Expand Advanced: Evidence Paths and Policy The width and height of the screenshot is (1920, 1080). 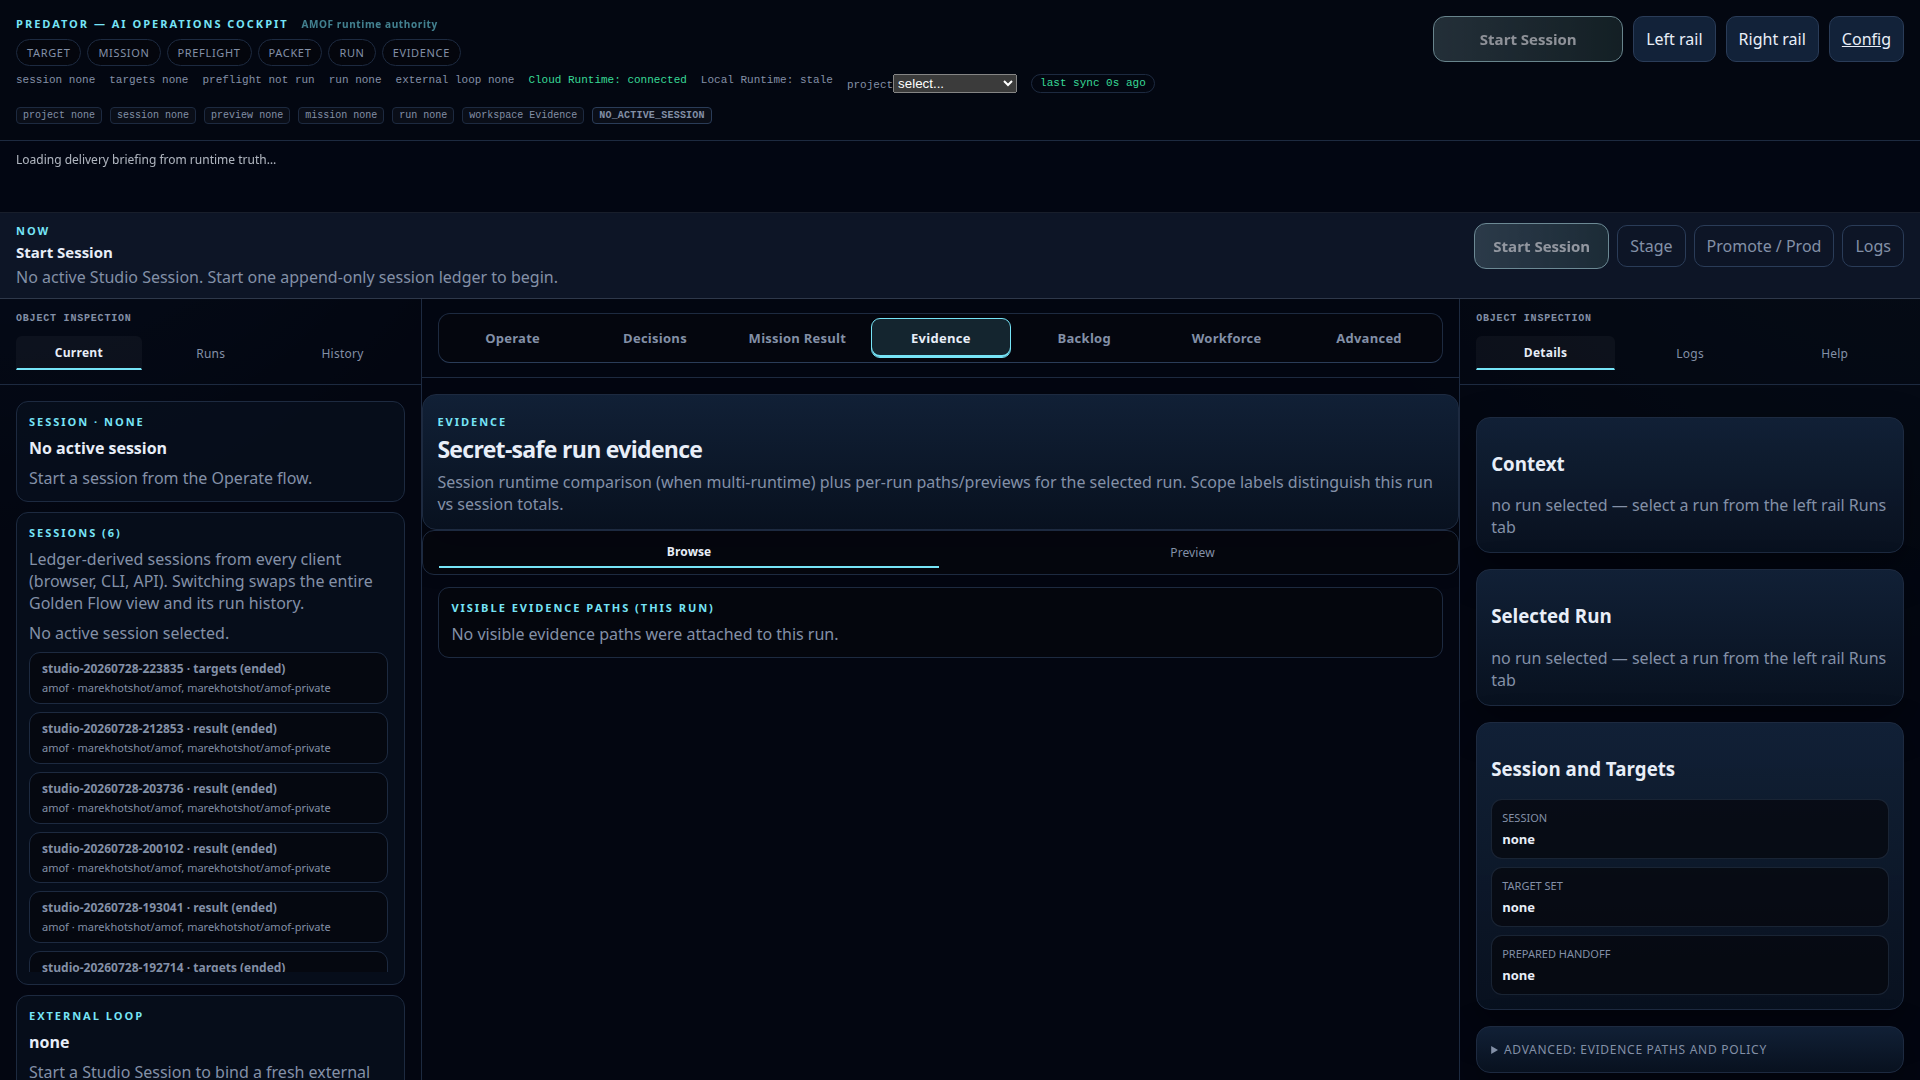pos(1689,1050)
